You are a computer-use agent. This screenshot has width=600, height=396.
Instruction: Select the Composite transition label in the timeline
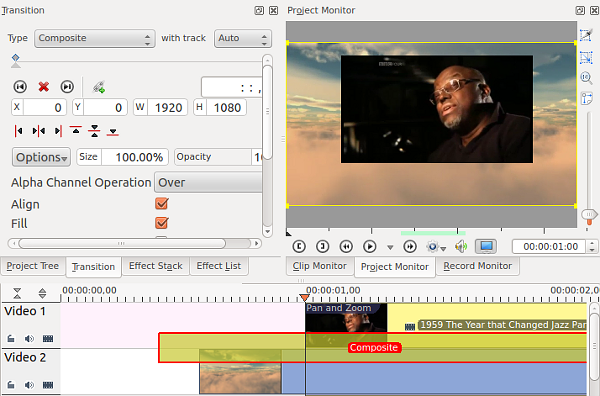click(374, 347)
